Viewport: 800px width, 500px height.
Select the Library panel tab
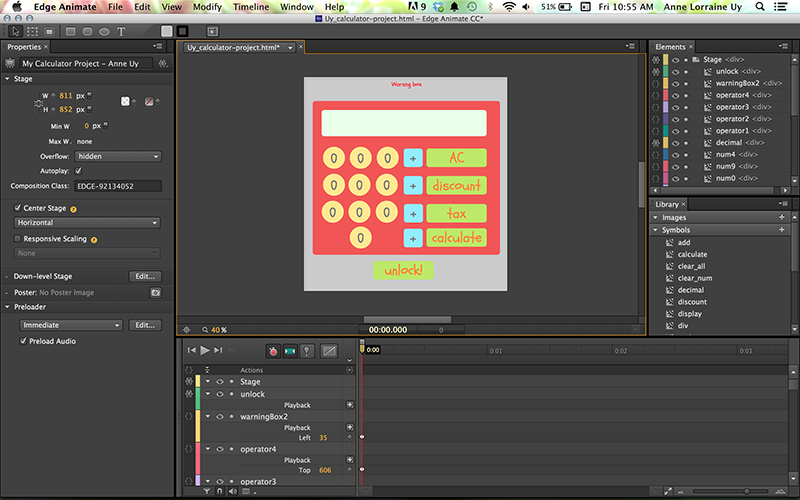666,204
